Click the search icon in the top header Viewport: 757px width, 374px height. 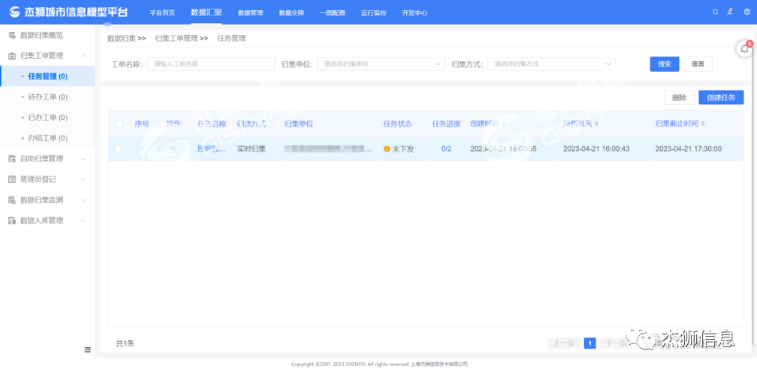tap(715, 13)
